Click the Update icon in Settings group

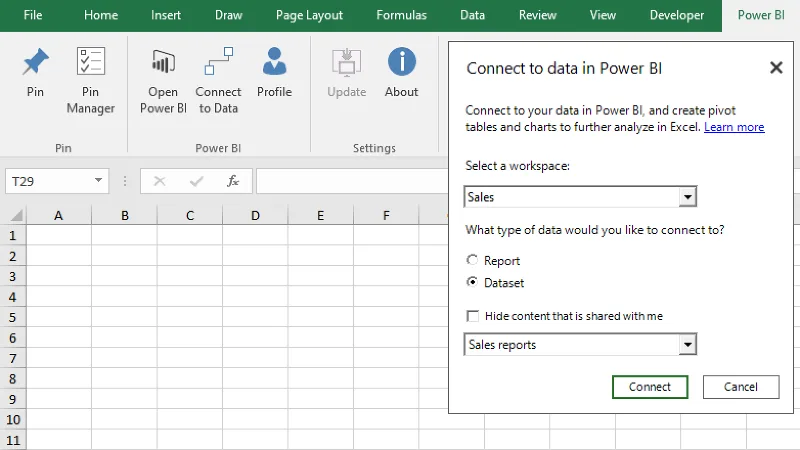pos(347,62)
